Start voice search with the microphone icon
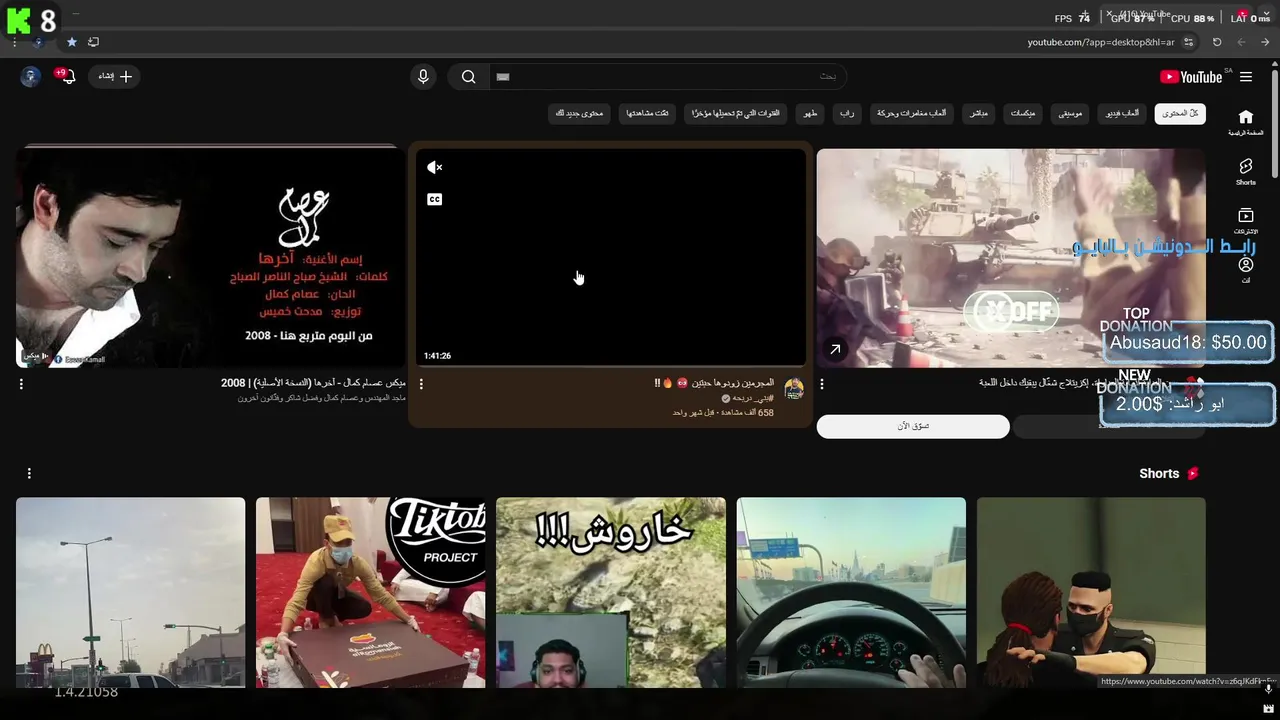 click(423, 77)
